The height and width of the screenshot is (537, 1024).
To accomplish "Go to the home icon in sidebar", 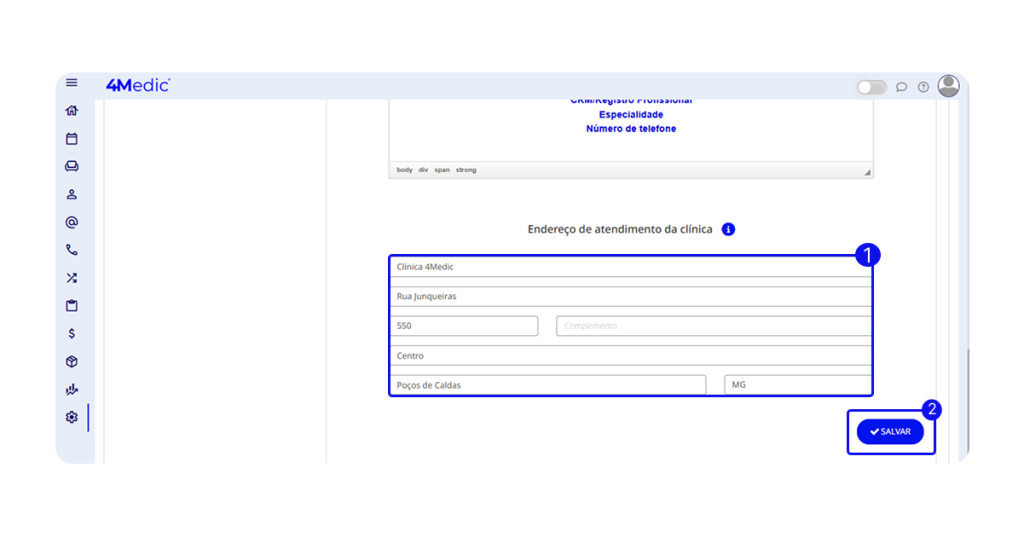I will click(x=71, y=111).
